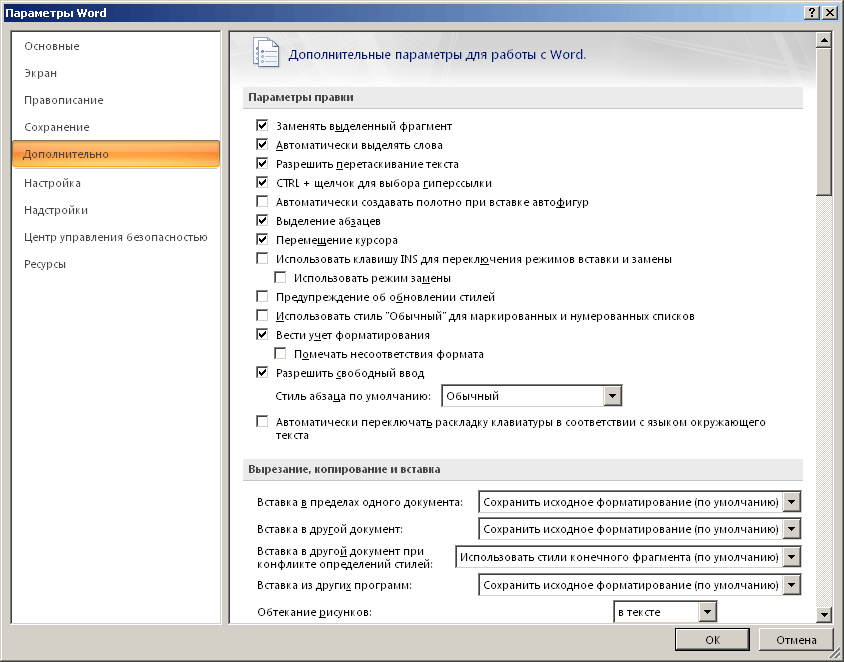The height and width of the screenshot is (662, 844).
Task: Click the vertical scrollbar thumb
Action: [824, 122]
